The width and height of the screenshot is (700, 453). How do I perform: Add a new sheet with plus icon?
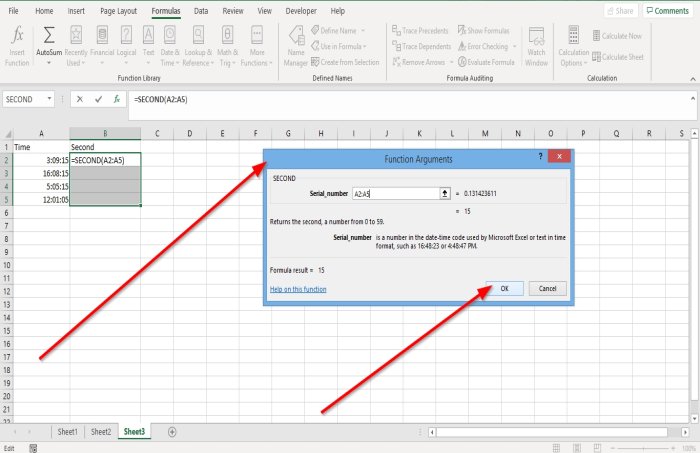coord(172,432)
